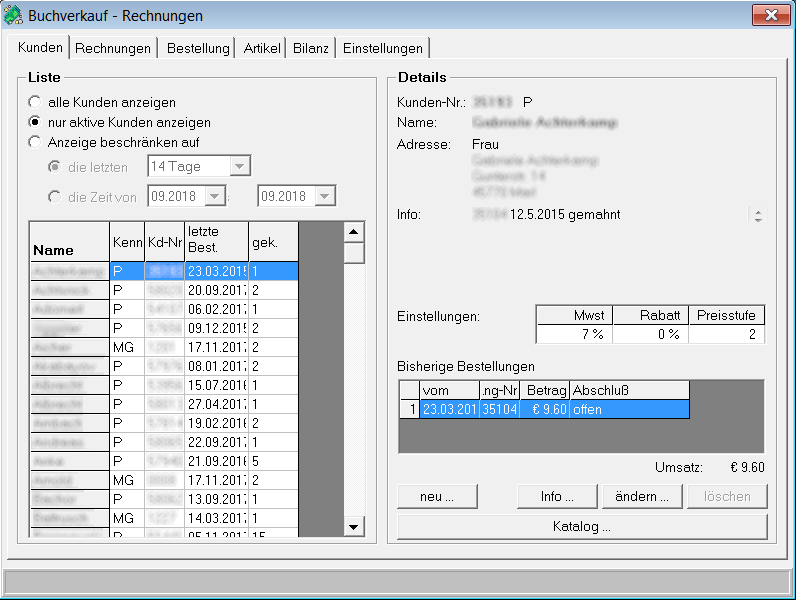The width and height of the screenshot is (796, 600).
Task: Choose 'Anzeige beschränken auf' radio button
Action: [x=35, y=142]
